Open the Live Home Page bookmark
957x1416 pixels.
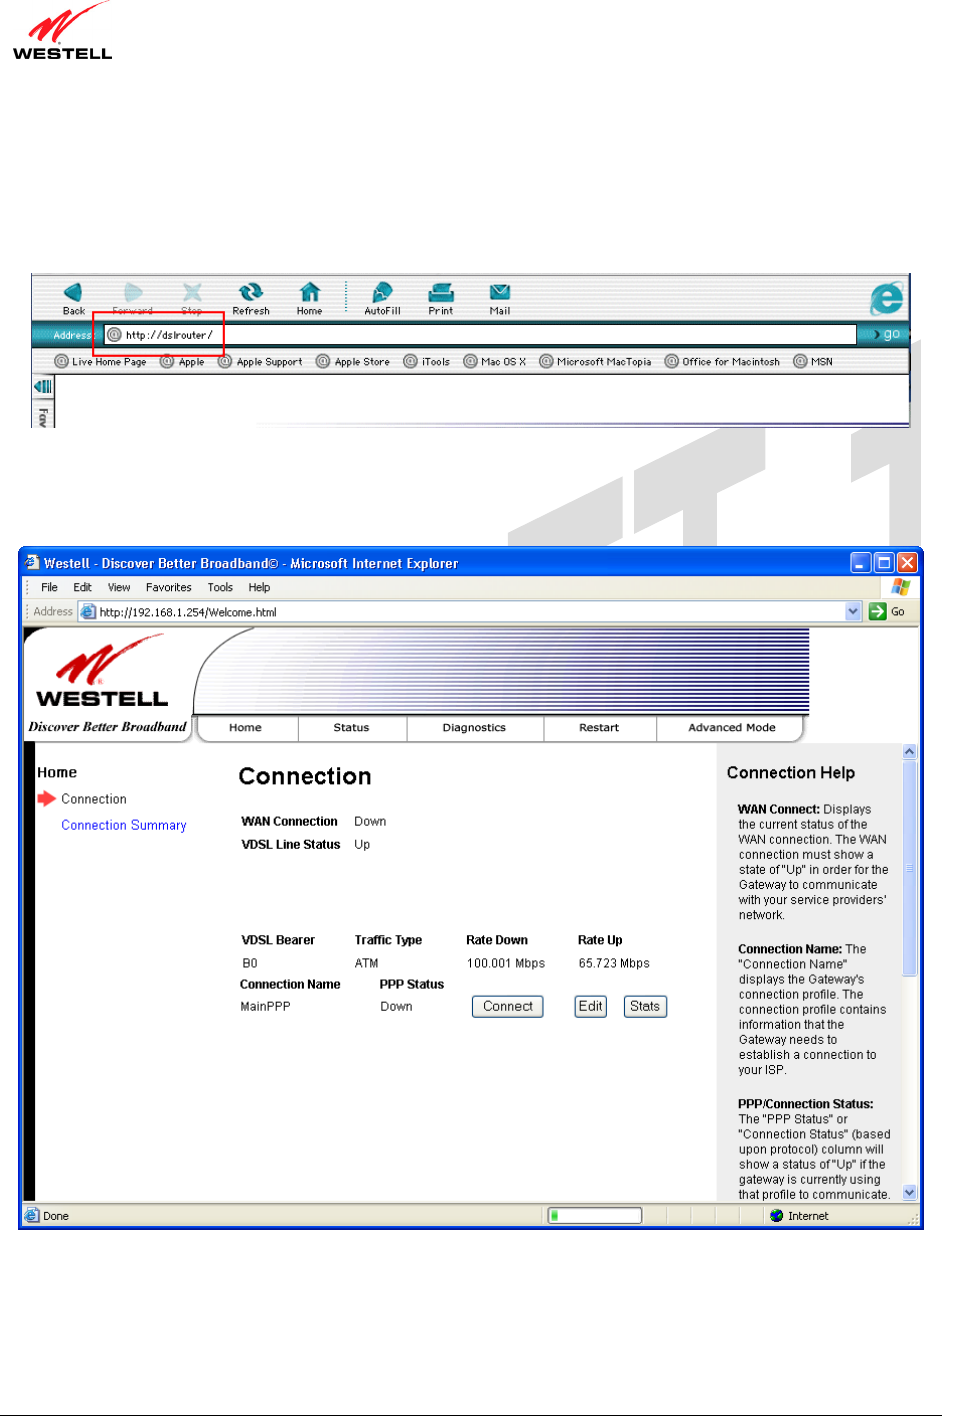(x=100, y=362)
